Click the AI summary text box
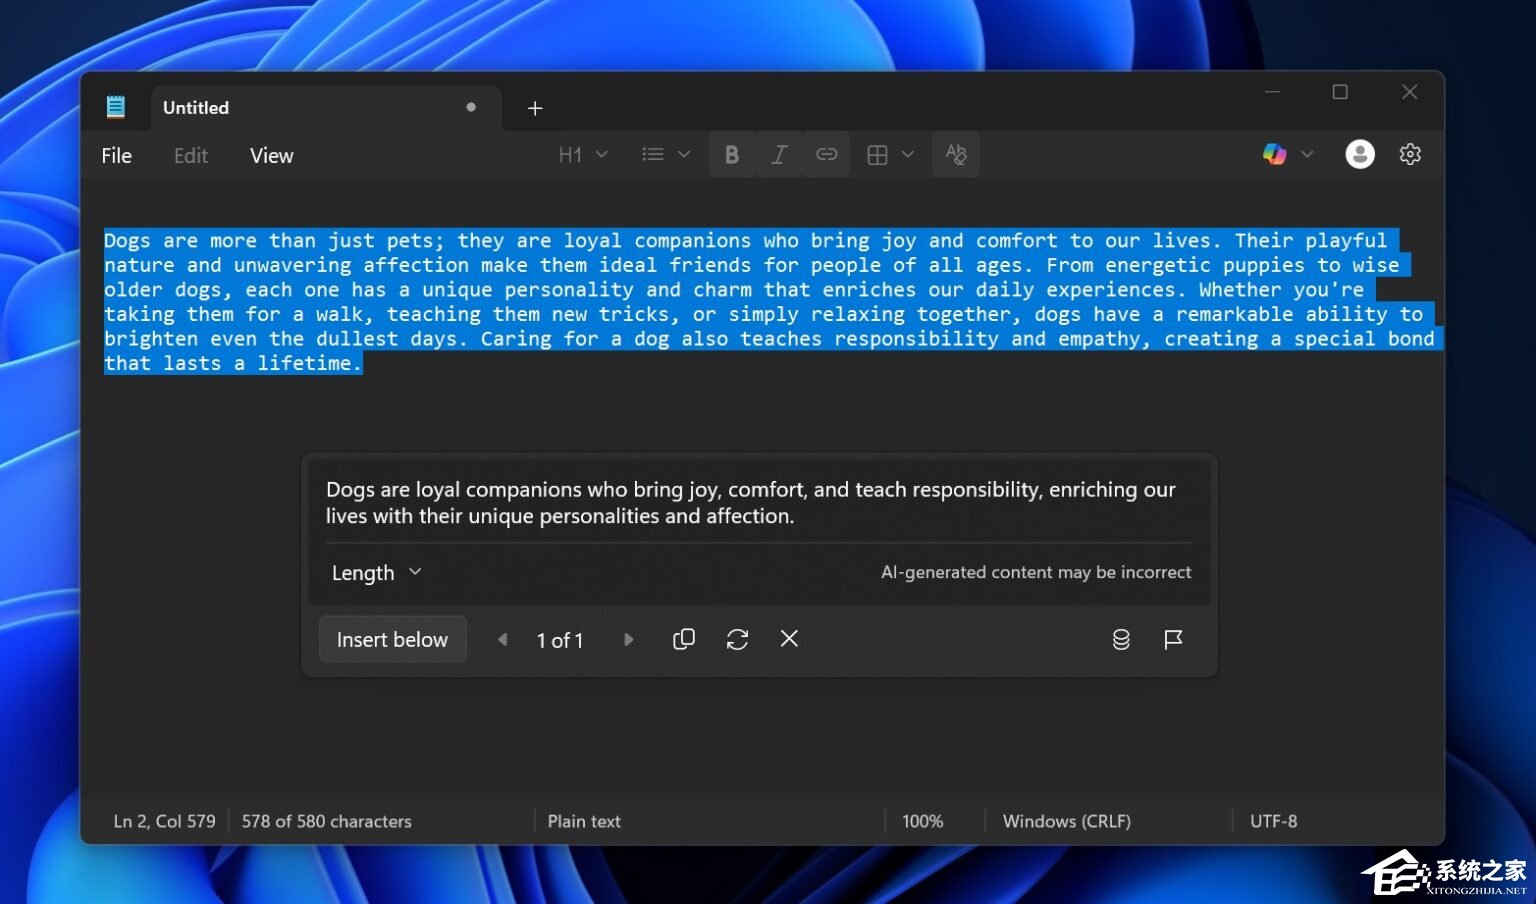This screenshot has width=1536, height=904. pos(751,503)
